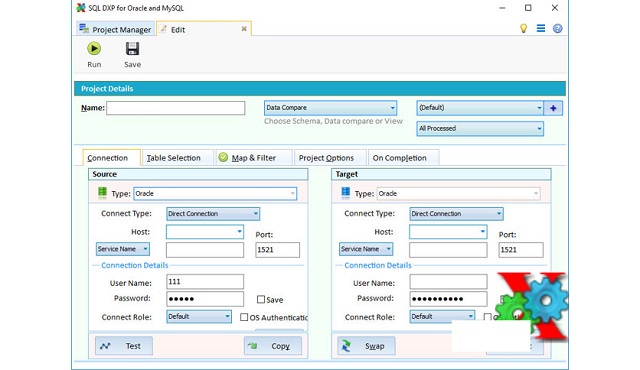
Task: Open the Map & Filter tab
Action: tap(254, 158)
